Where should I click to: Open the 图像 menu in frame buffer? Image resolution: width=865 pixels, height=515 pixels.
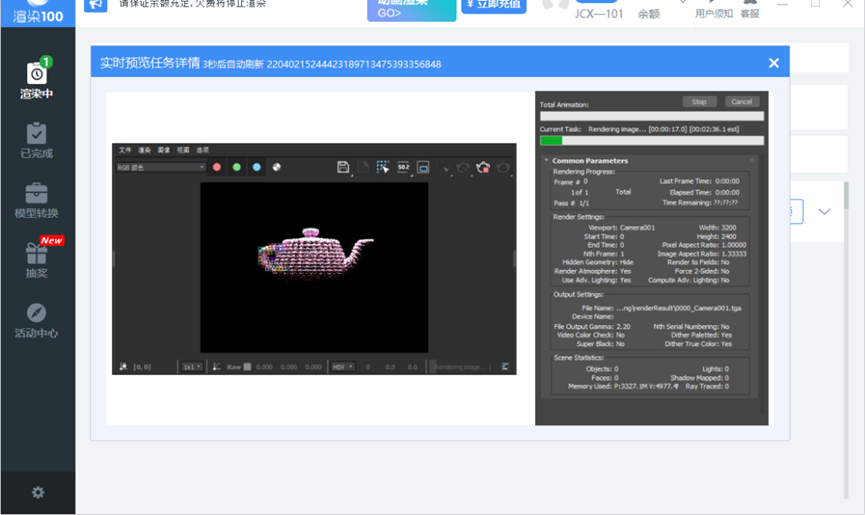pyautogui.click(x=164, y=150)
